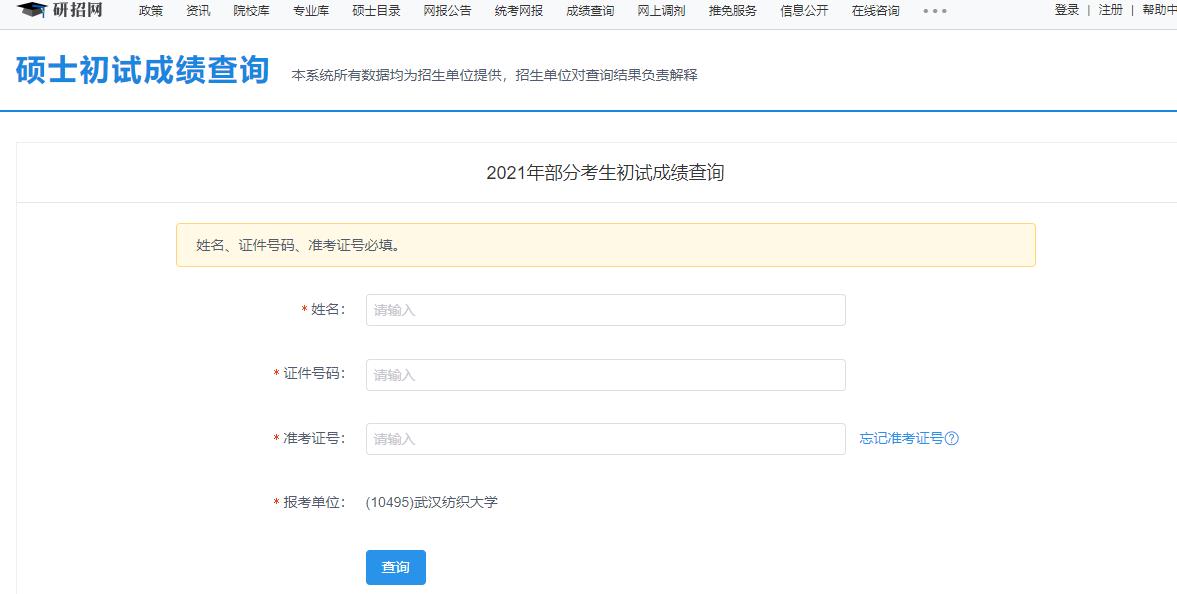This screenshot has height=594, width=1177.
Task: Click the question mark icon beside 忘记准考证号
Action: 952,437
